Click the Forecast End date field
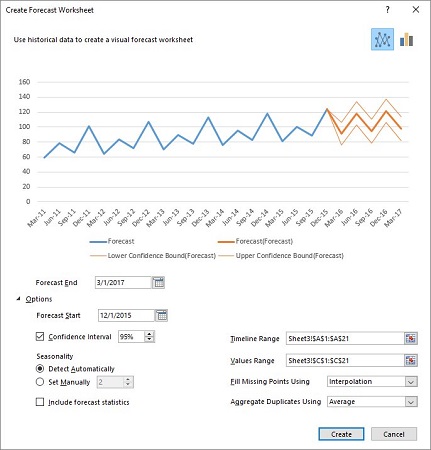431x450 pixels. 124,283
